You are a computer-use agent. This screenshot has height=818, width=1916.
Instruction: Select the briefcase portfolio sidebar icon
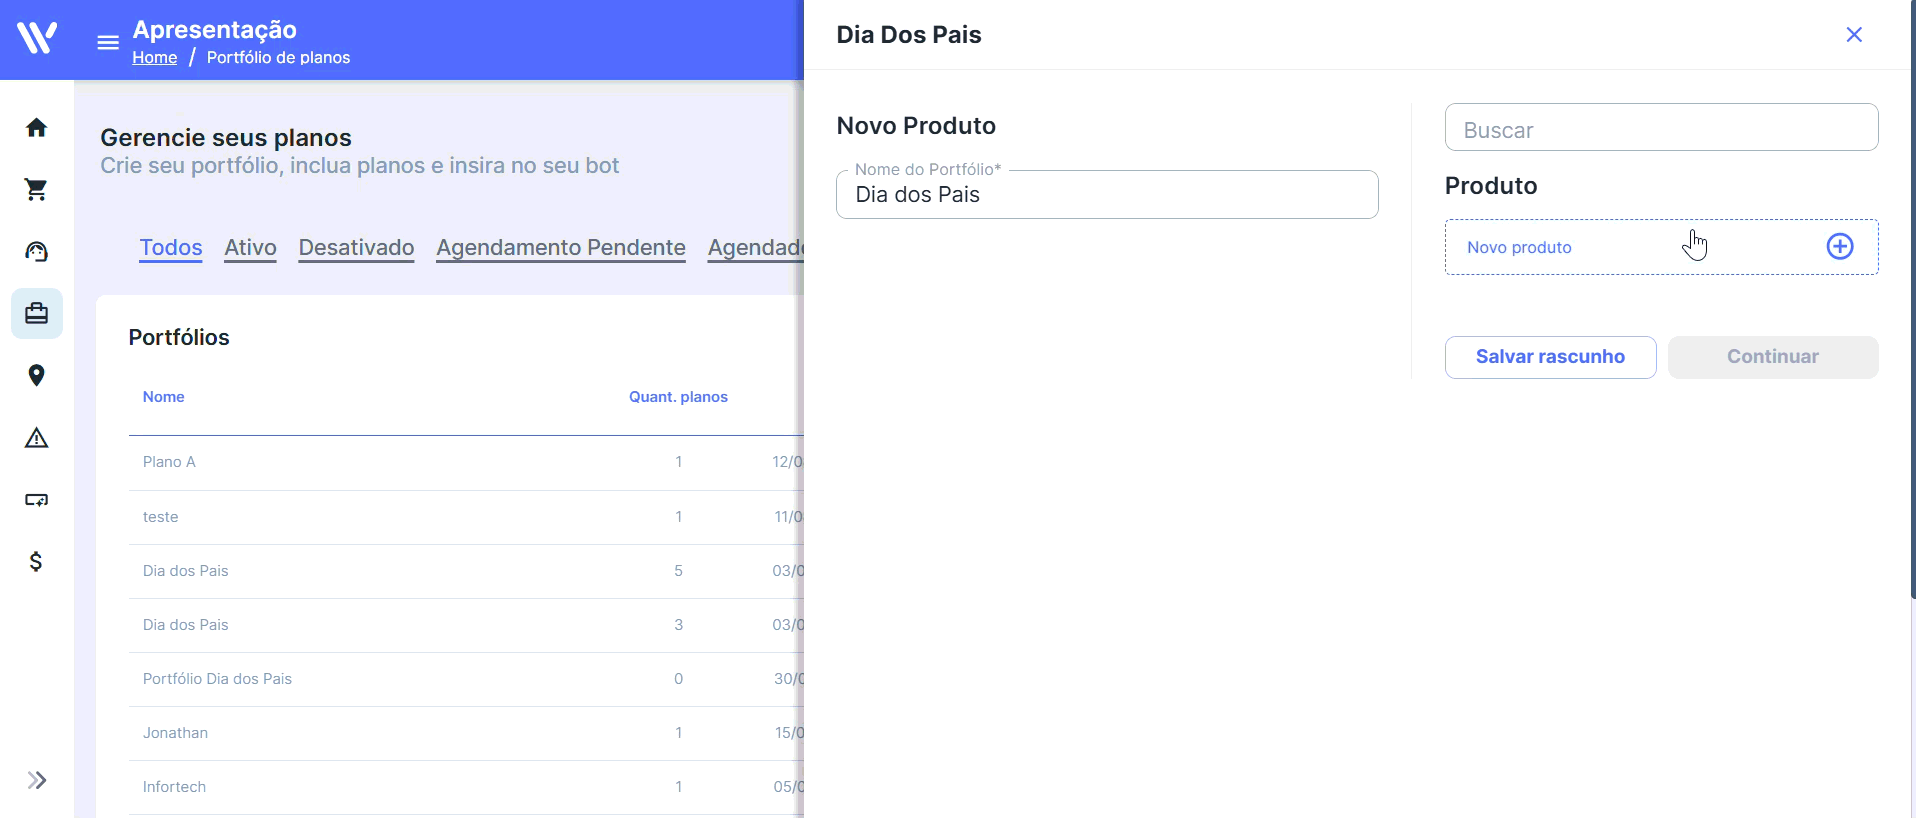tap(37, 314)
